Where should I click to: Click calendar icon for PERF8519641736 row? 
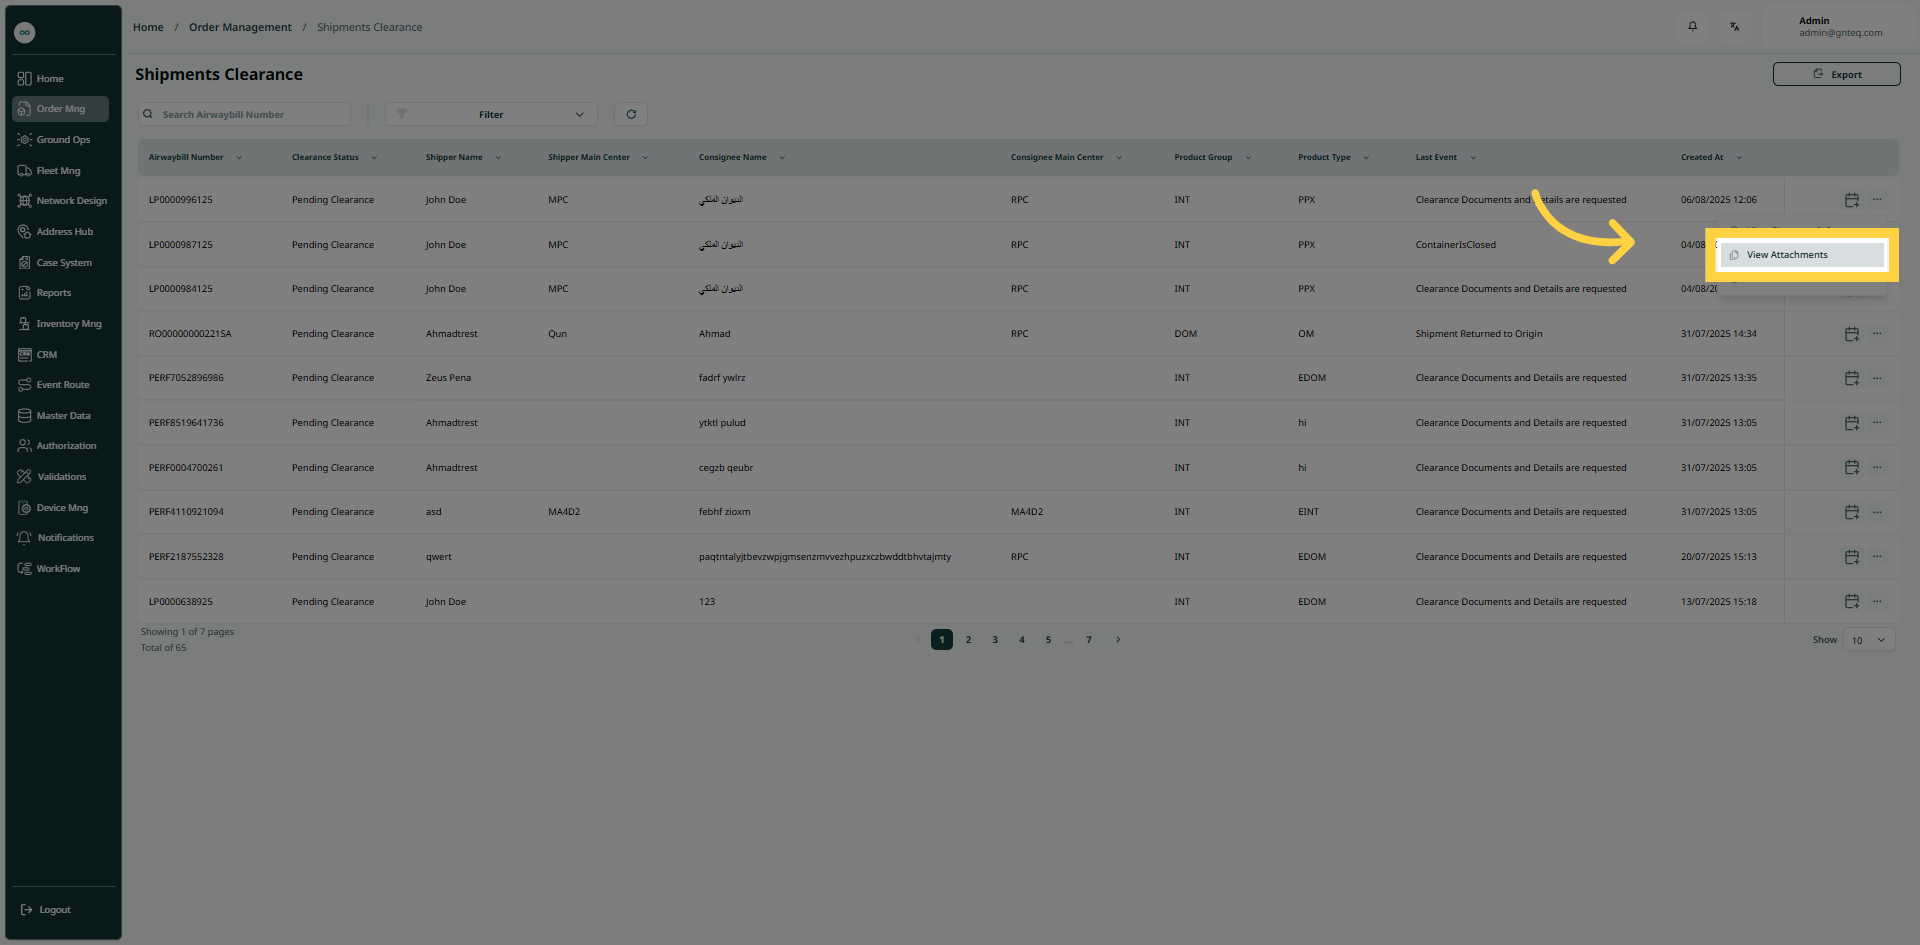[x=1852, y=423]
